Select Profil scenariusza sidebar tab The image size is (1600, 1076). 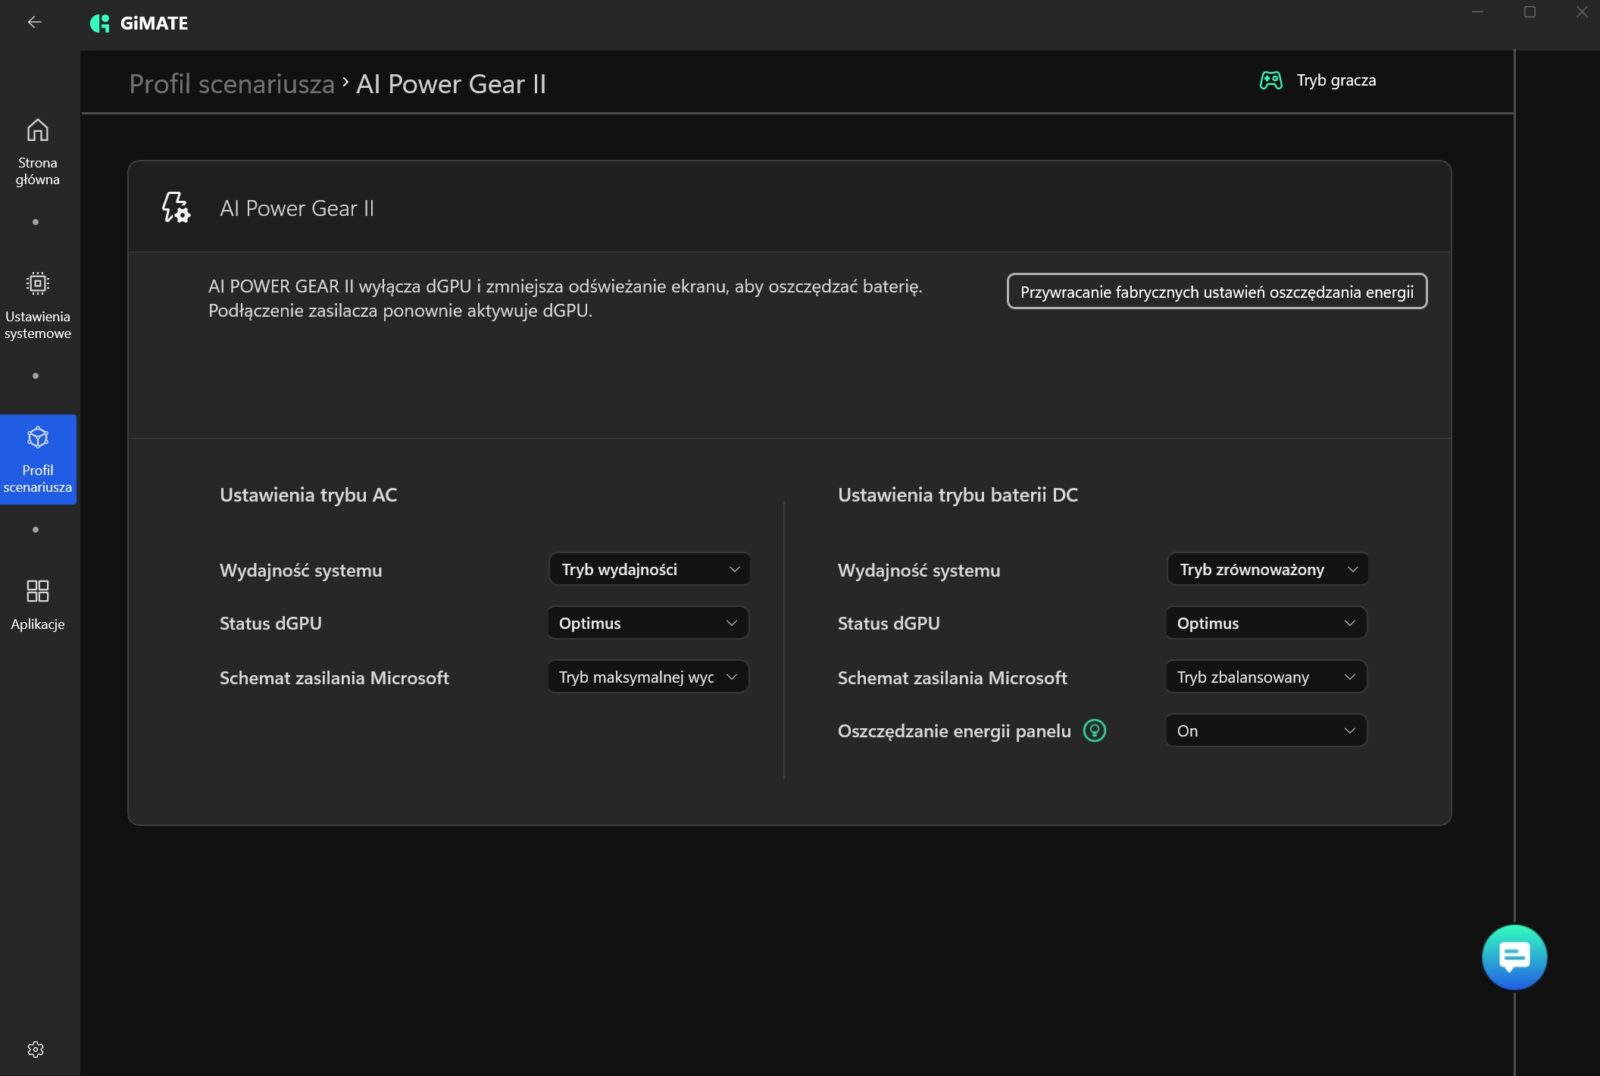pos(38,460)
